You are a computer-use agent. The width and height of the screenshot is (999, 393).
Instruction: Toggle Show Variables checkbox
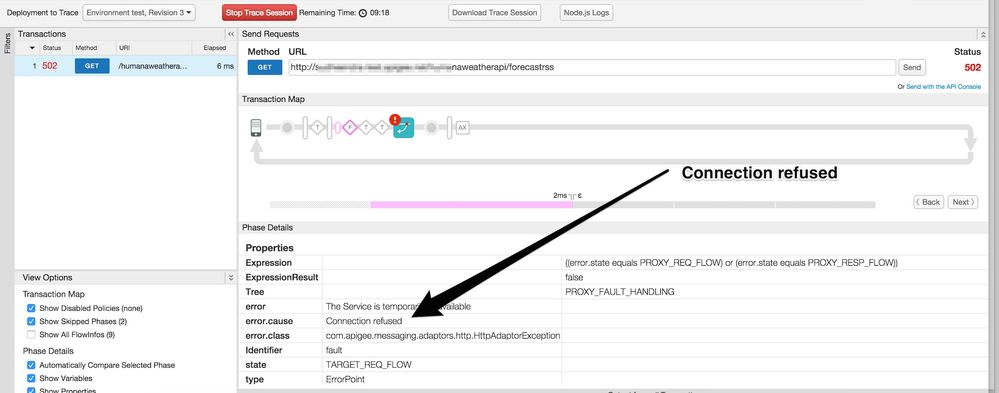pos(31,378)
